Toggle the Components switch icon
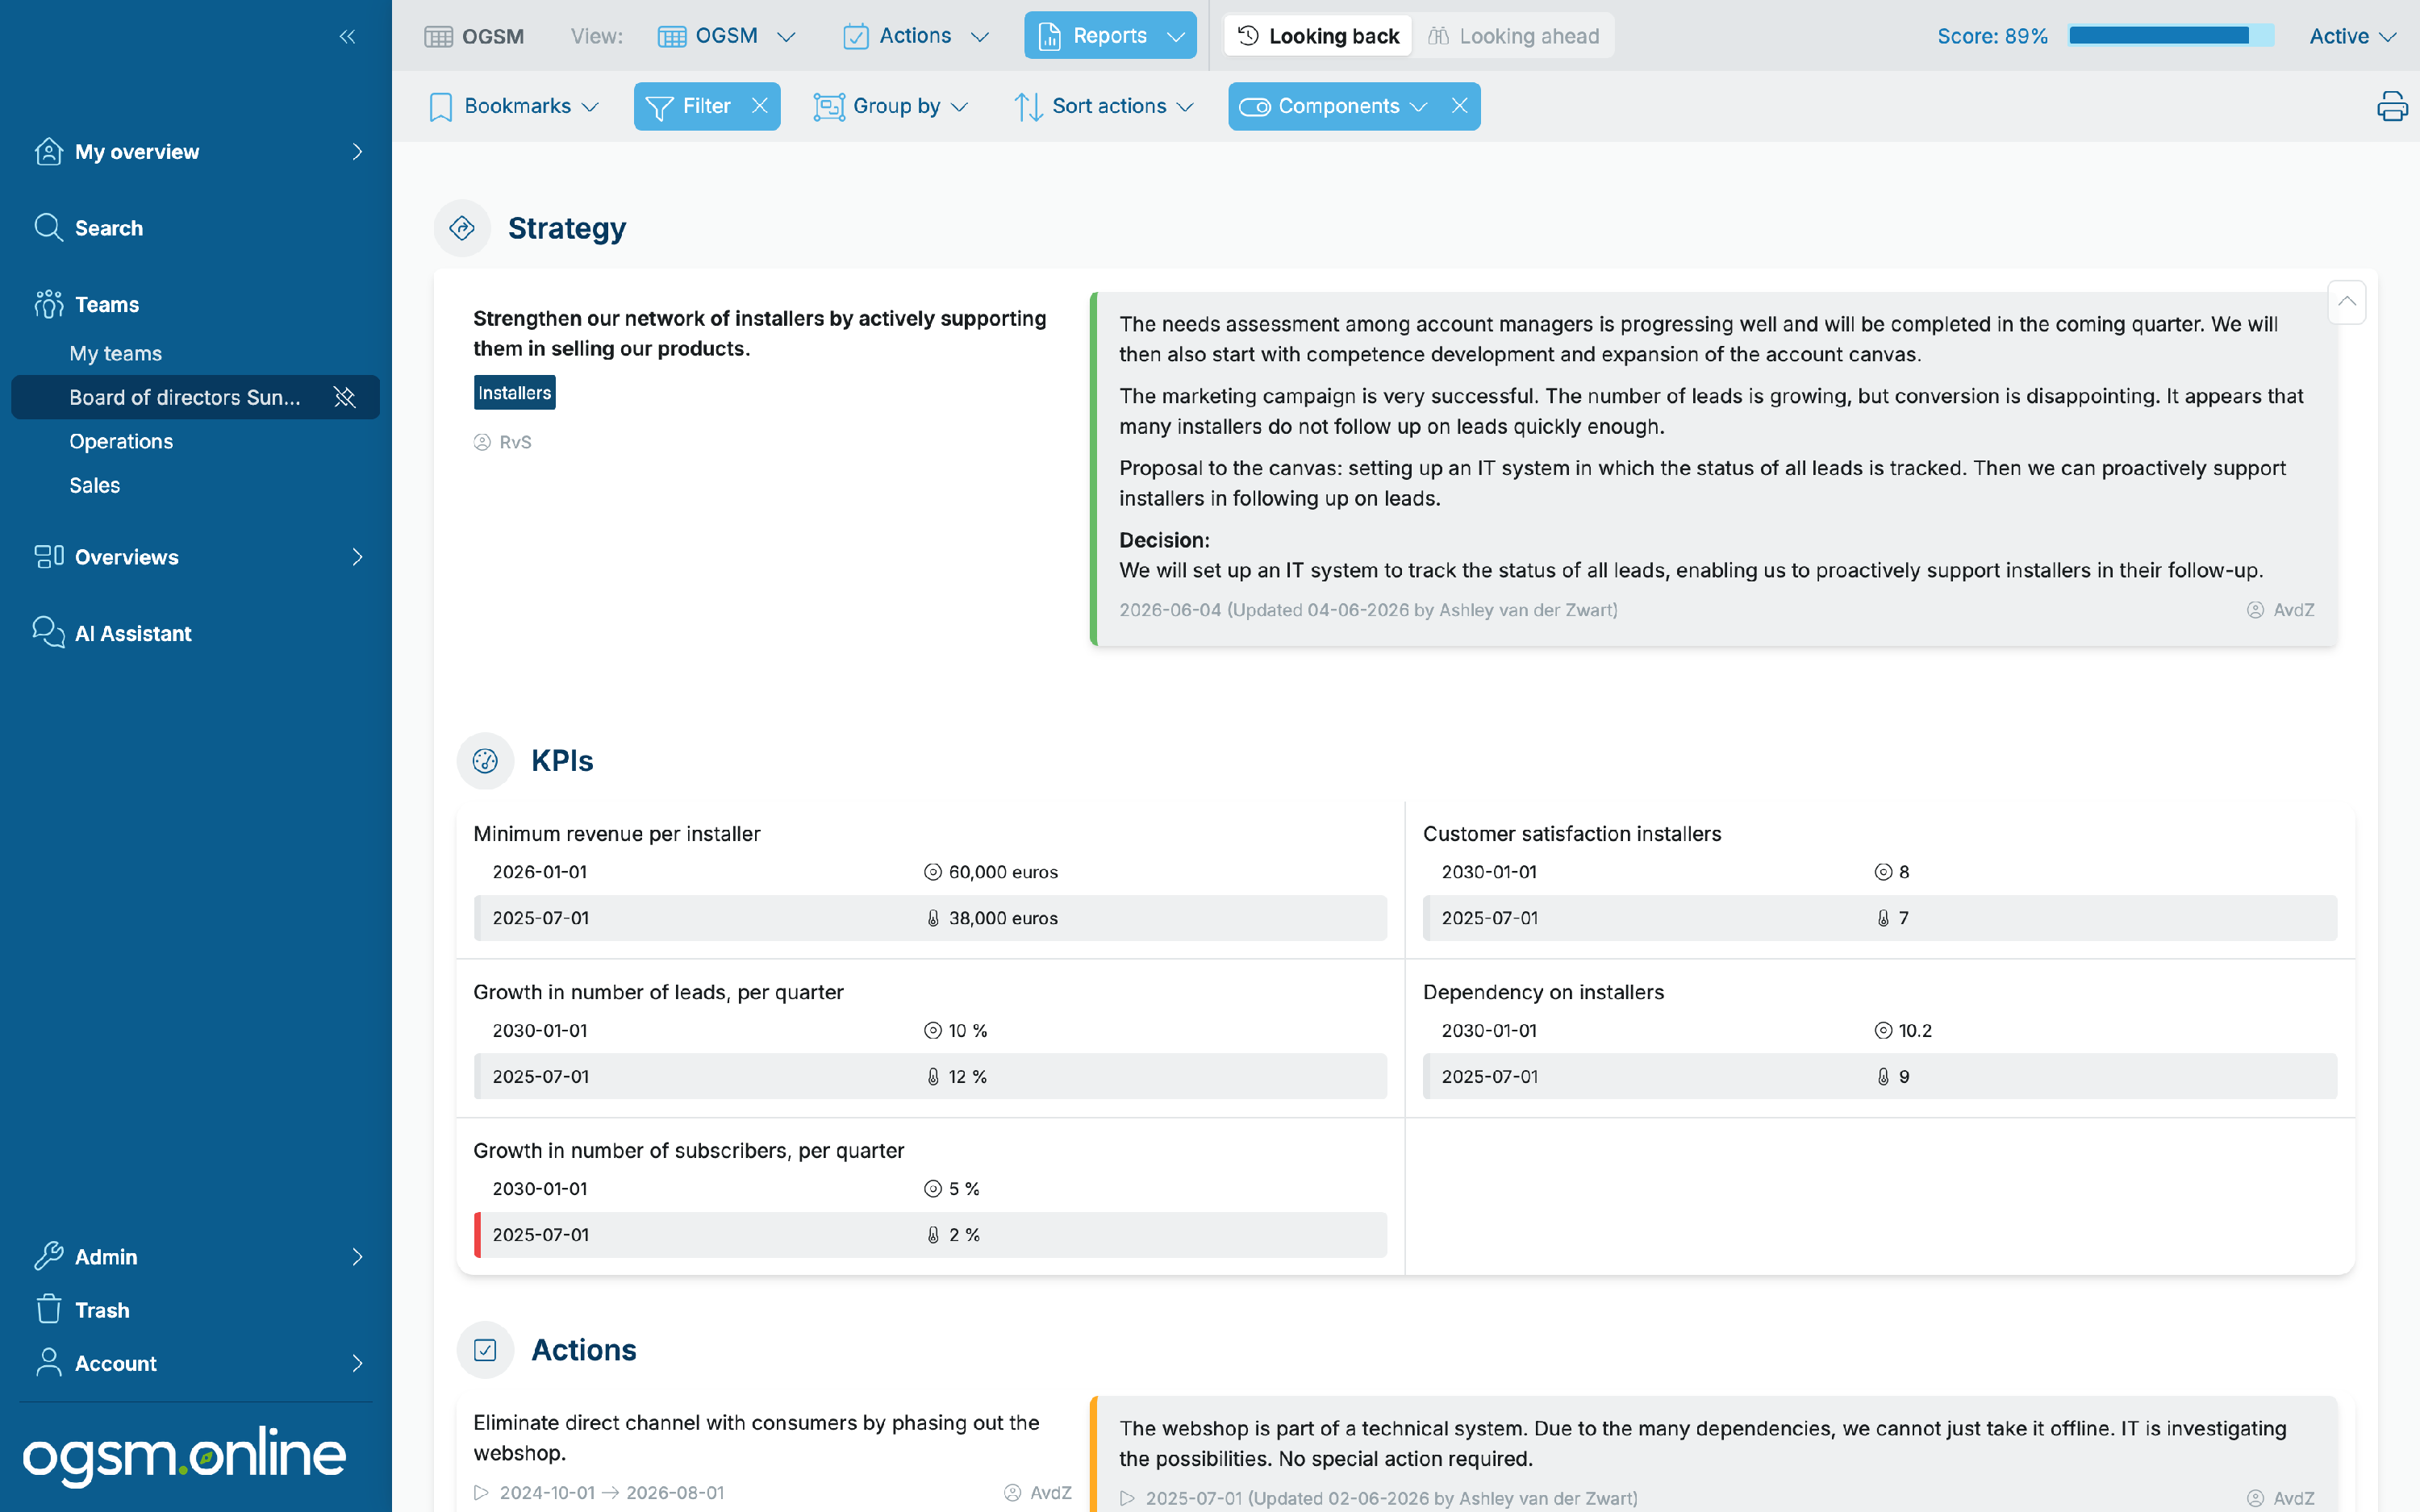Viewport: 2420px width, 1512px height. tap(1254, 107)
